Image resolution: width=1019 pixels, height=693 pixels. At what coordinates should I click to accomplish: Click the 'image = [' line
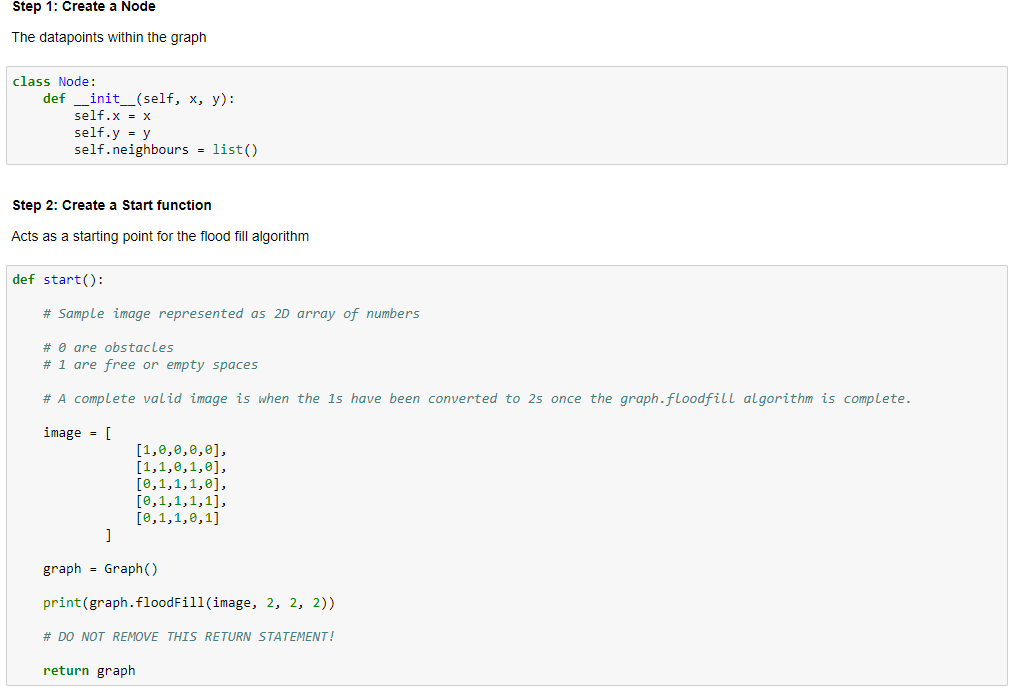[77, 432]
